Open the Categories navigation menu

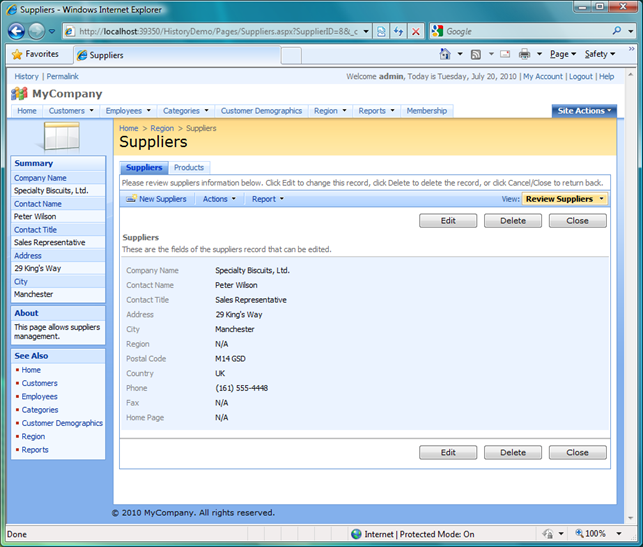pyautogui.click(x=186, y=111)
